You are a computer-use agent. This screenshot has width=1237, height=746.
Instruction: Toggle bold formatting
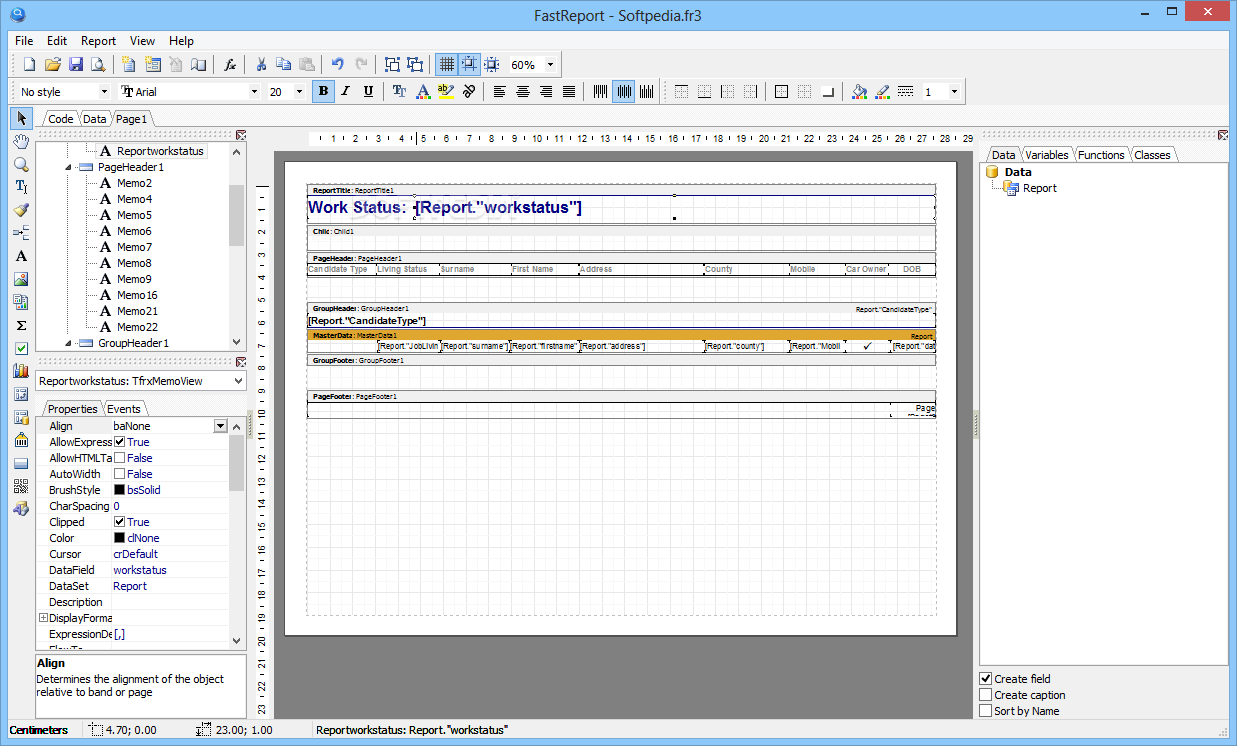[323, 92]
